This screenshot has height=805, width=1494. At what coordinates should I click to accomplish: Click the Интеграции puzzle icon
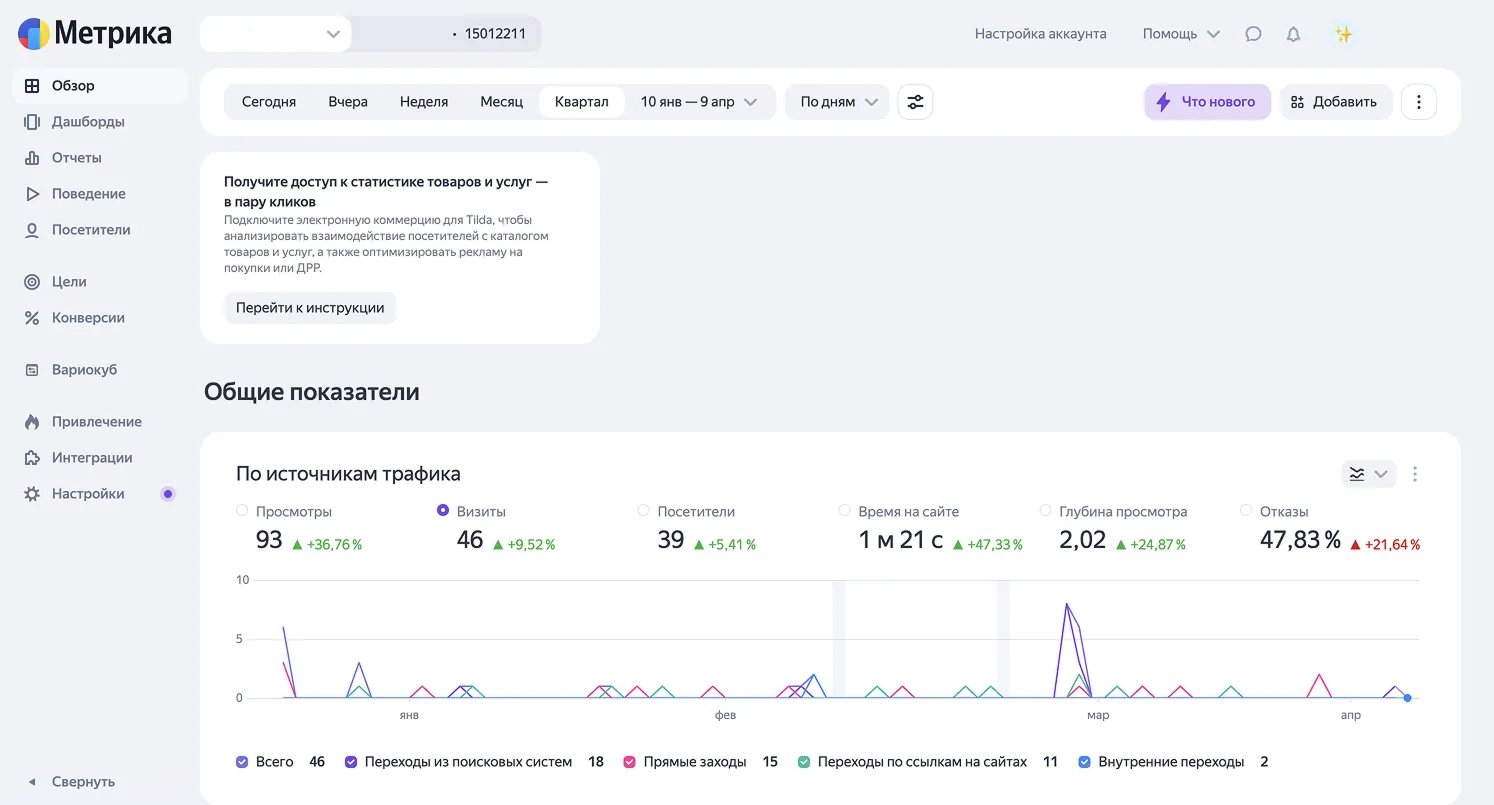[32, 458]
